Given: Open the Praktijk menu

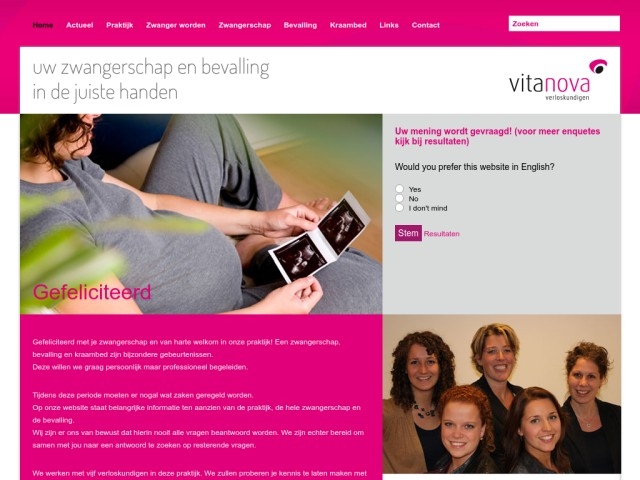Looking at the screenshot, I should pyautogui.click(x=120, y=25).
